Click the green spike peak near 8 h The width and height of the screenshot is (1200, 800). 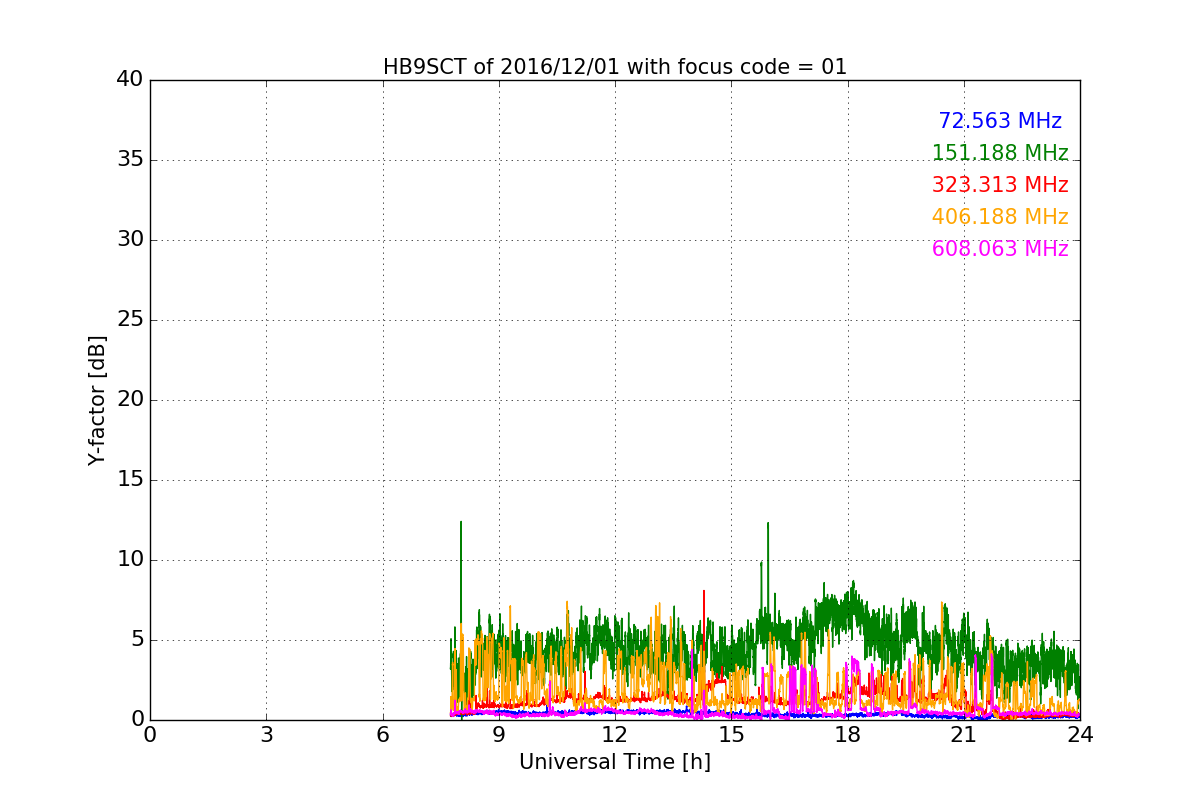click(x=461, y=522)
